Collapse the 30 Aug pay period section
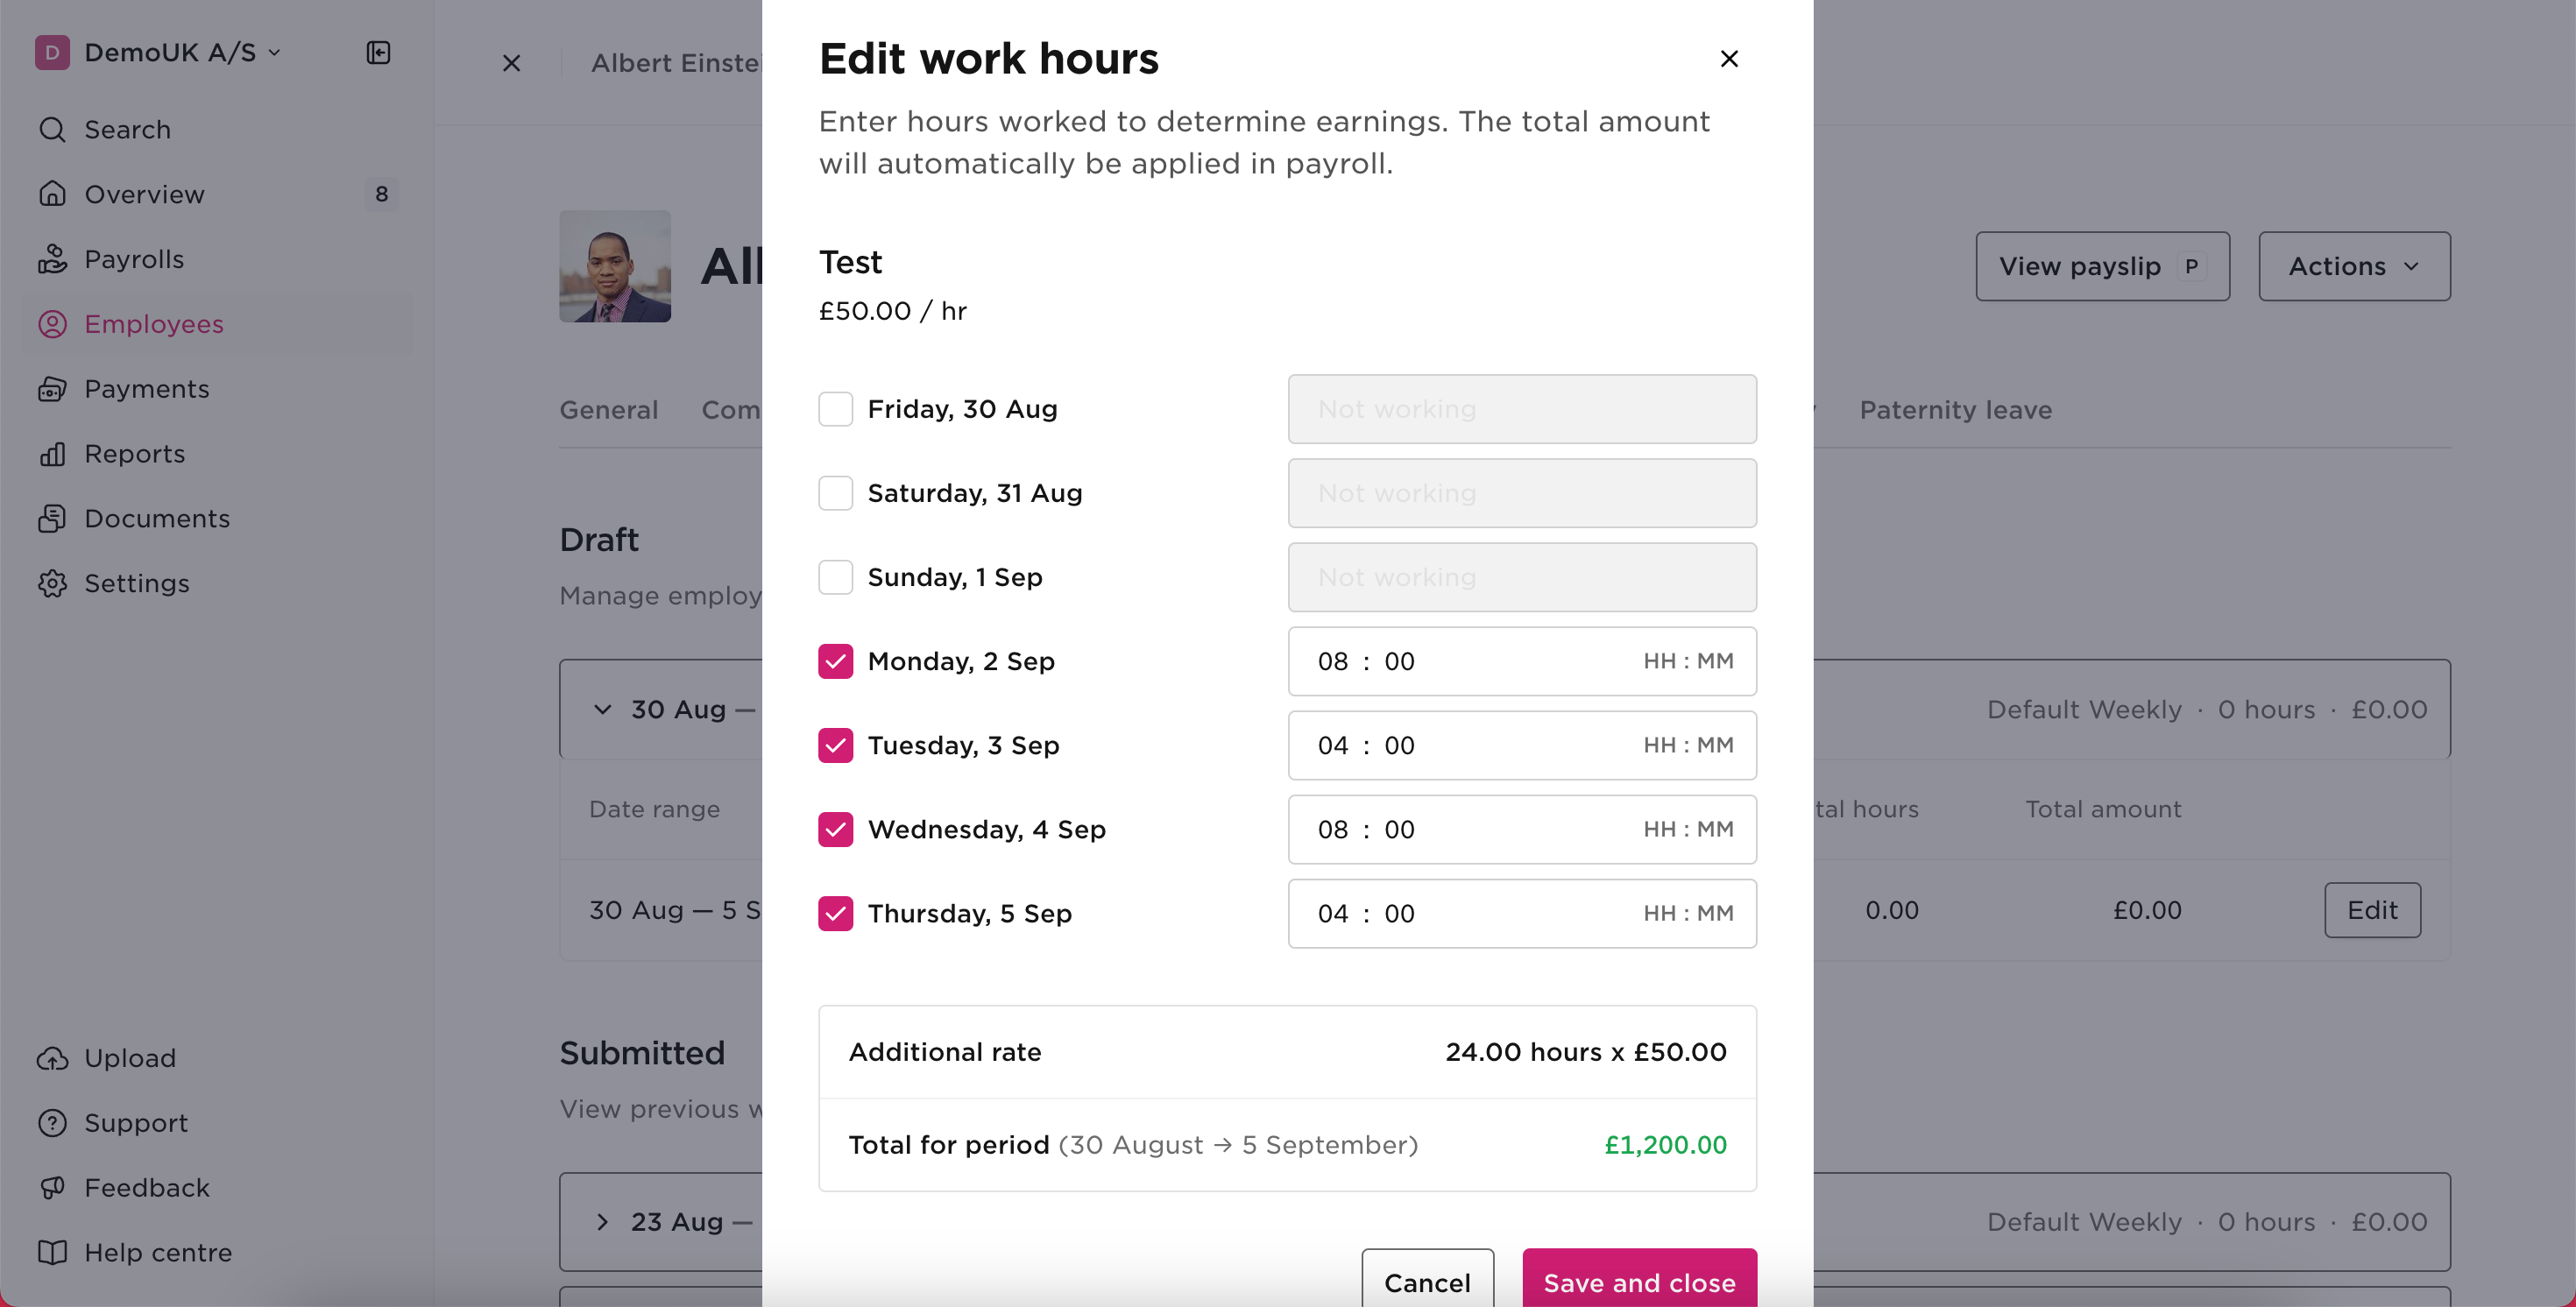The width and height of the screenshot is (2576, 1307). (602, 709)
